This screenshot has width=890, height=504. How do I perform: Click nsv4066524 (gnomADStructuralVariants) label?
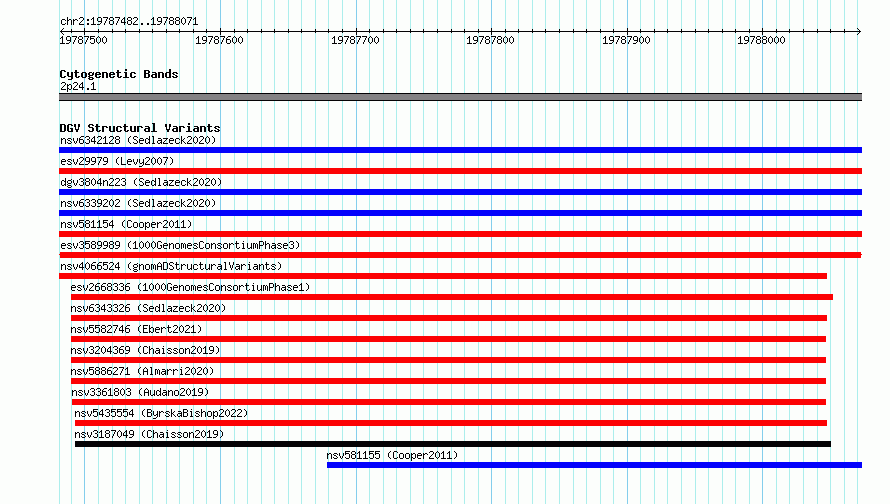tap(171, 266)
